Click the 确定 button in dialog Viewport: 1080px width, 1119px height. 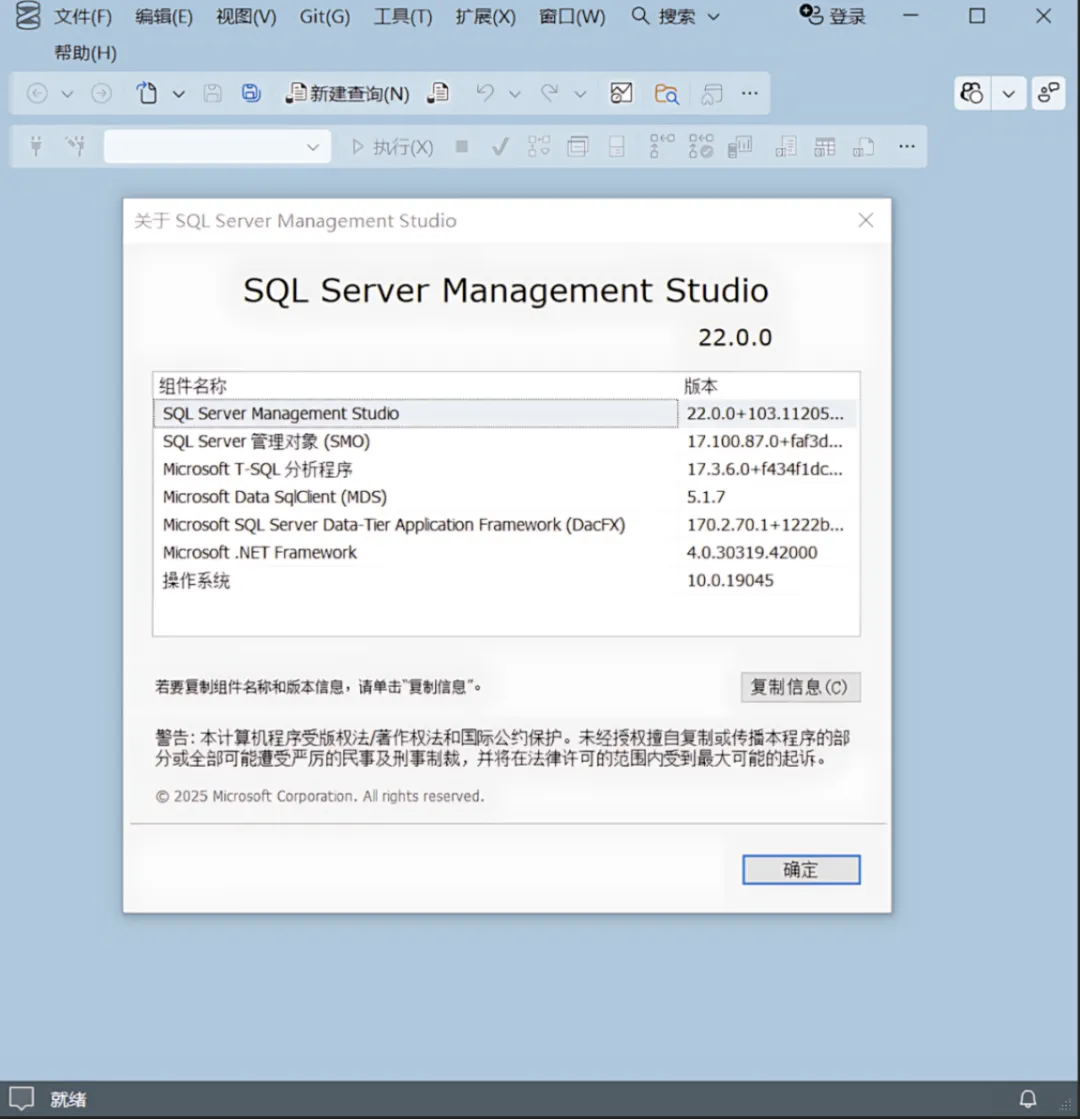pyautogui.click(x=801, y=869)
